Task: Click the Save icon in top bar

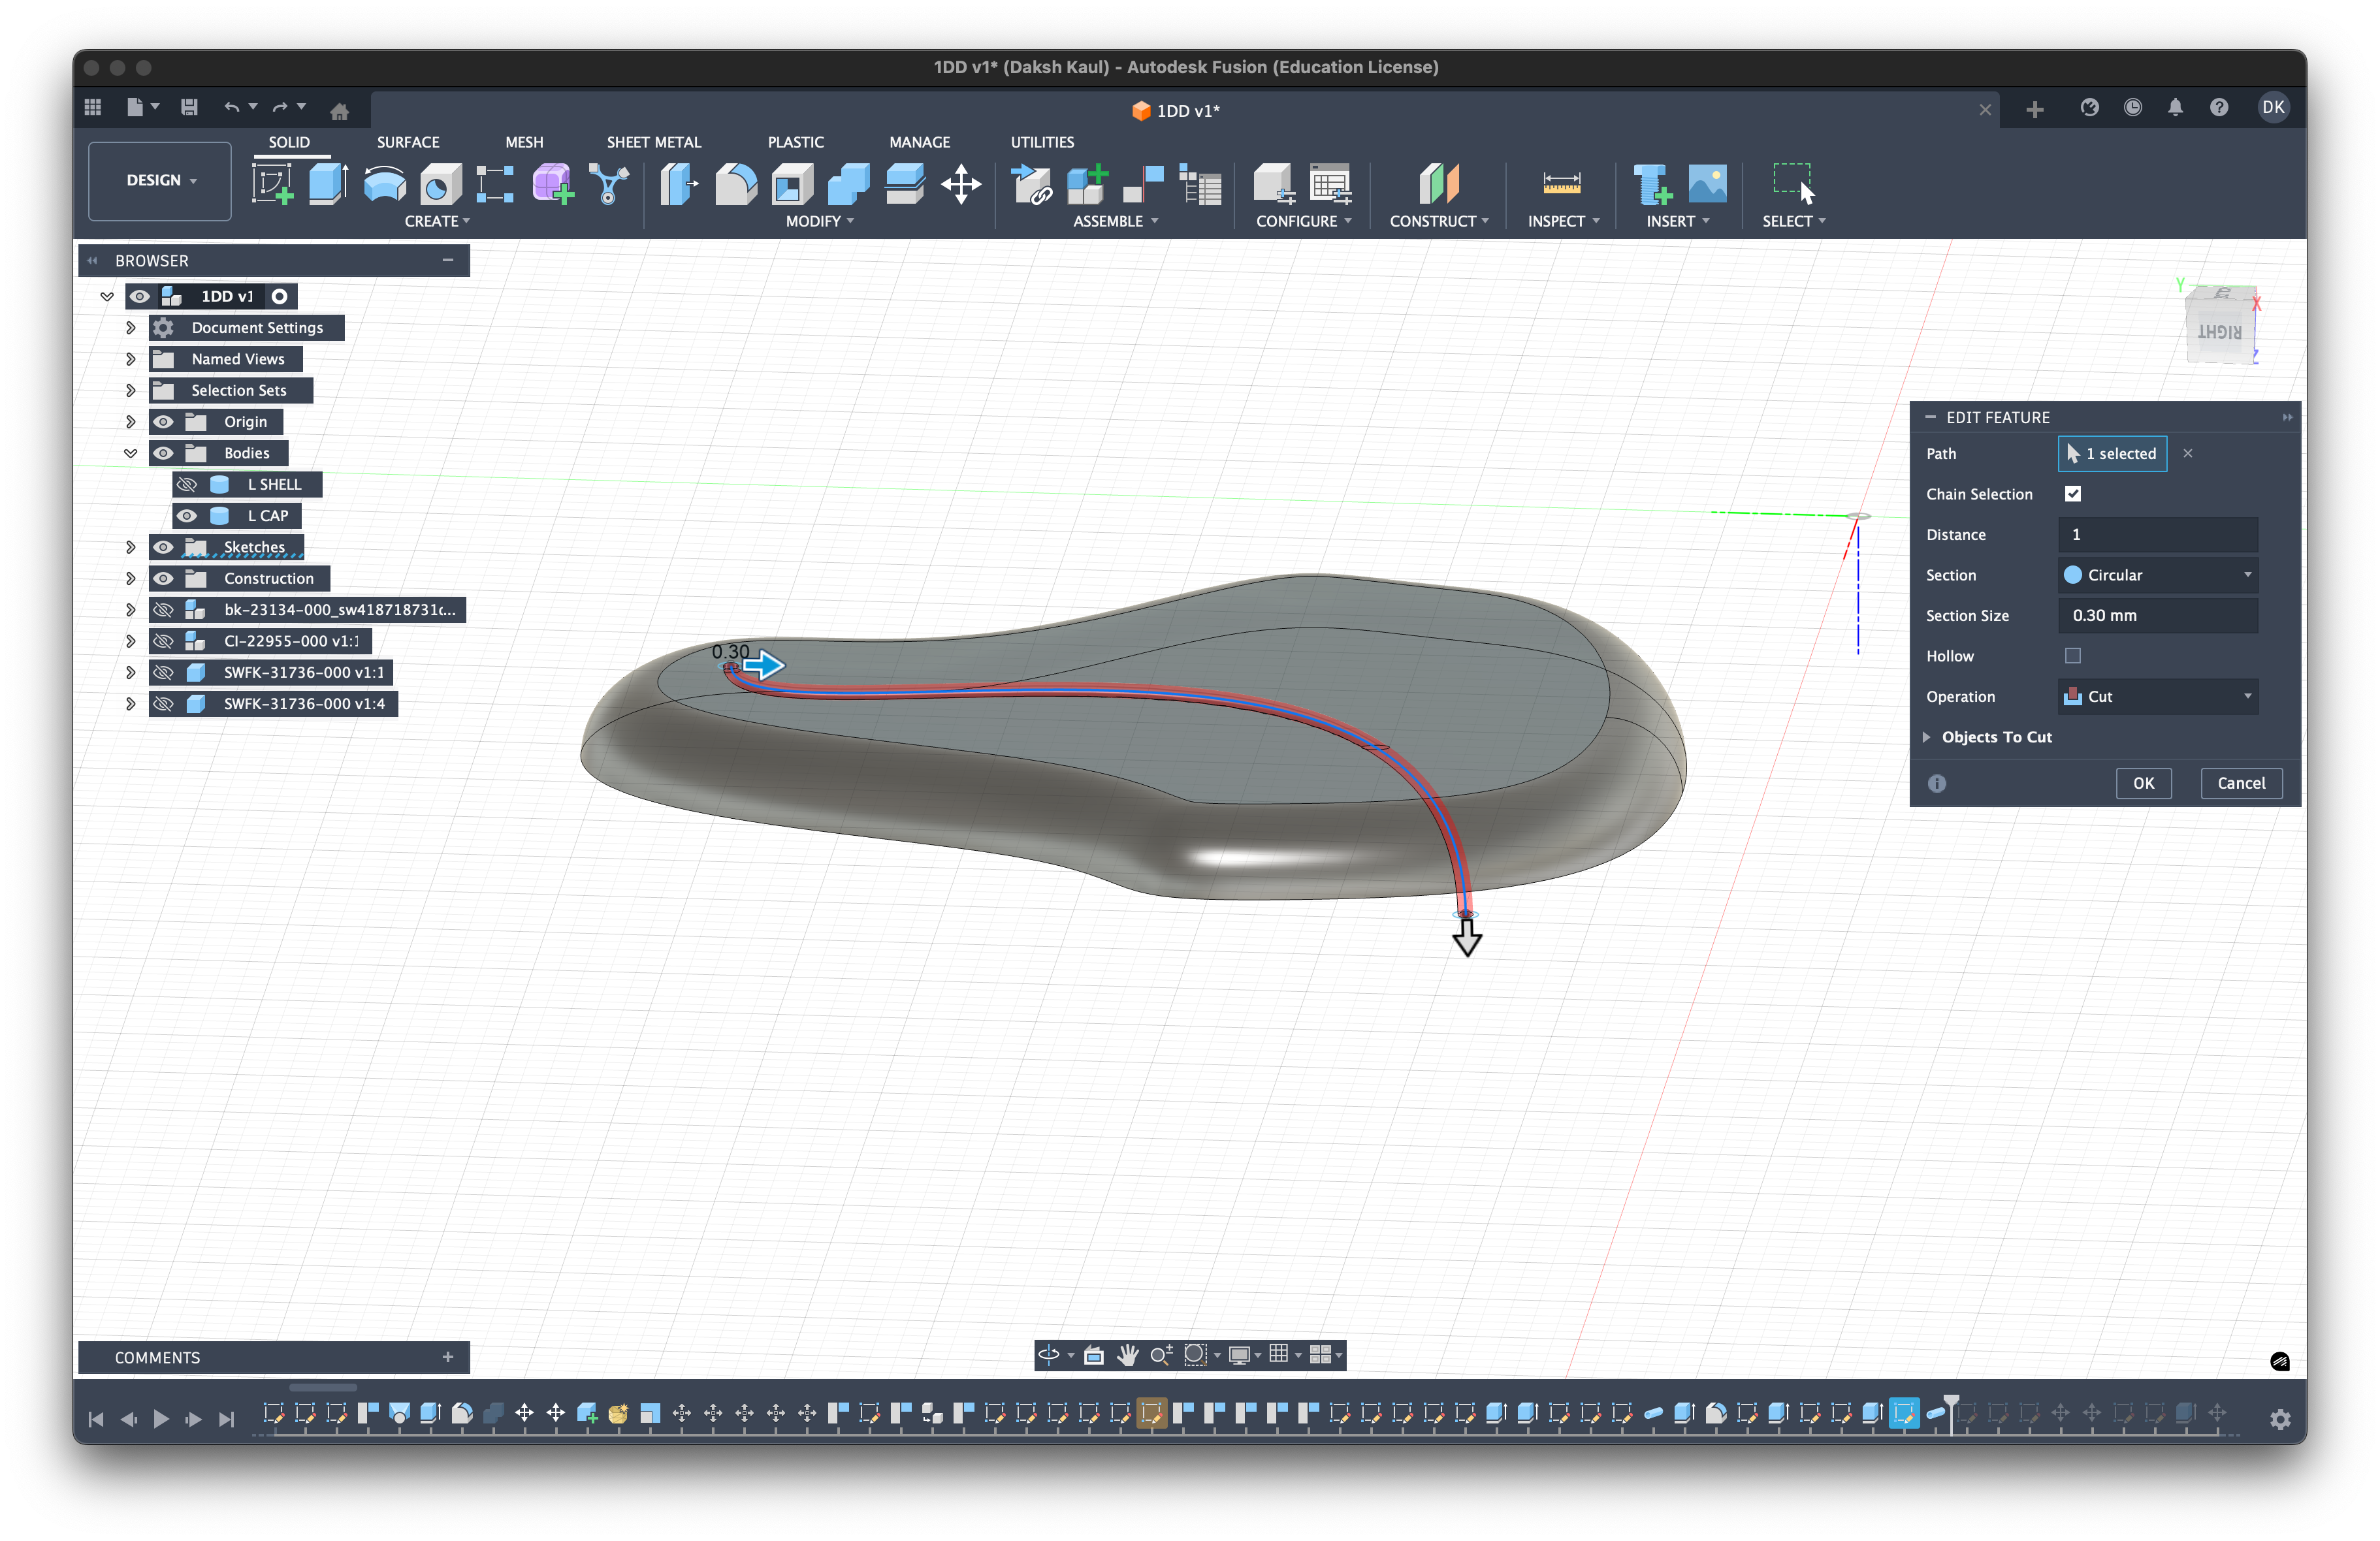Action: pyautogui.click(x=189, y=107)
